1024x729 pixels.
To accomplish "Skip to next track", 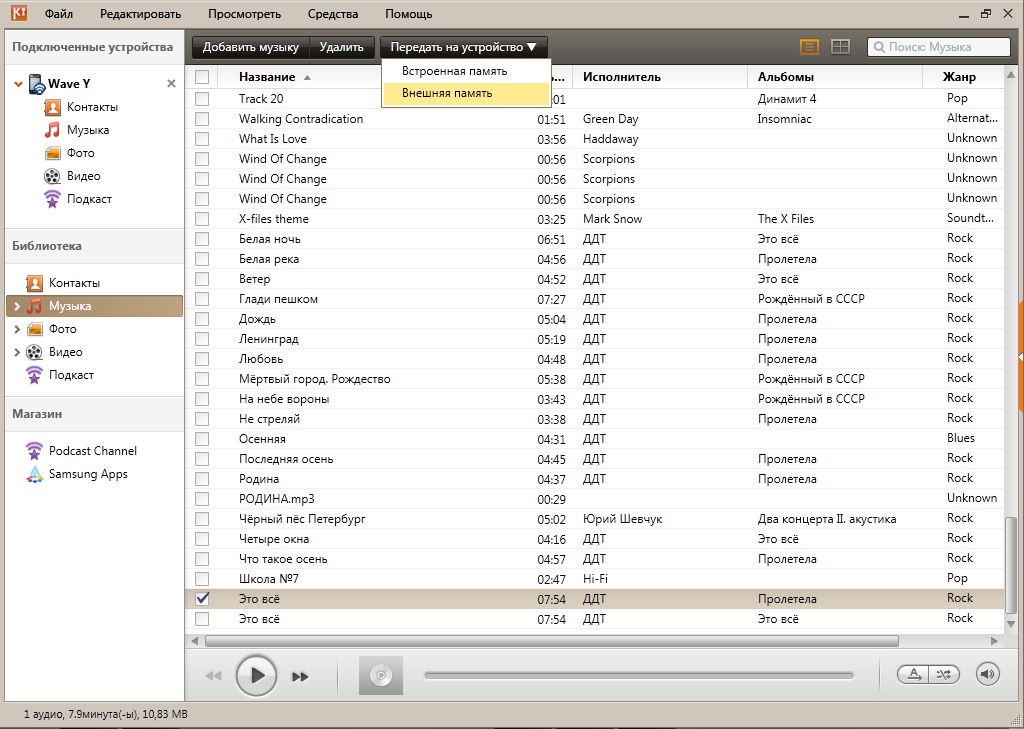I will [x=300, y=676].
